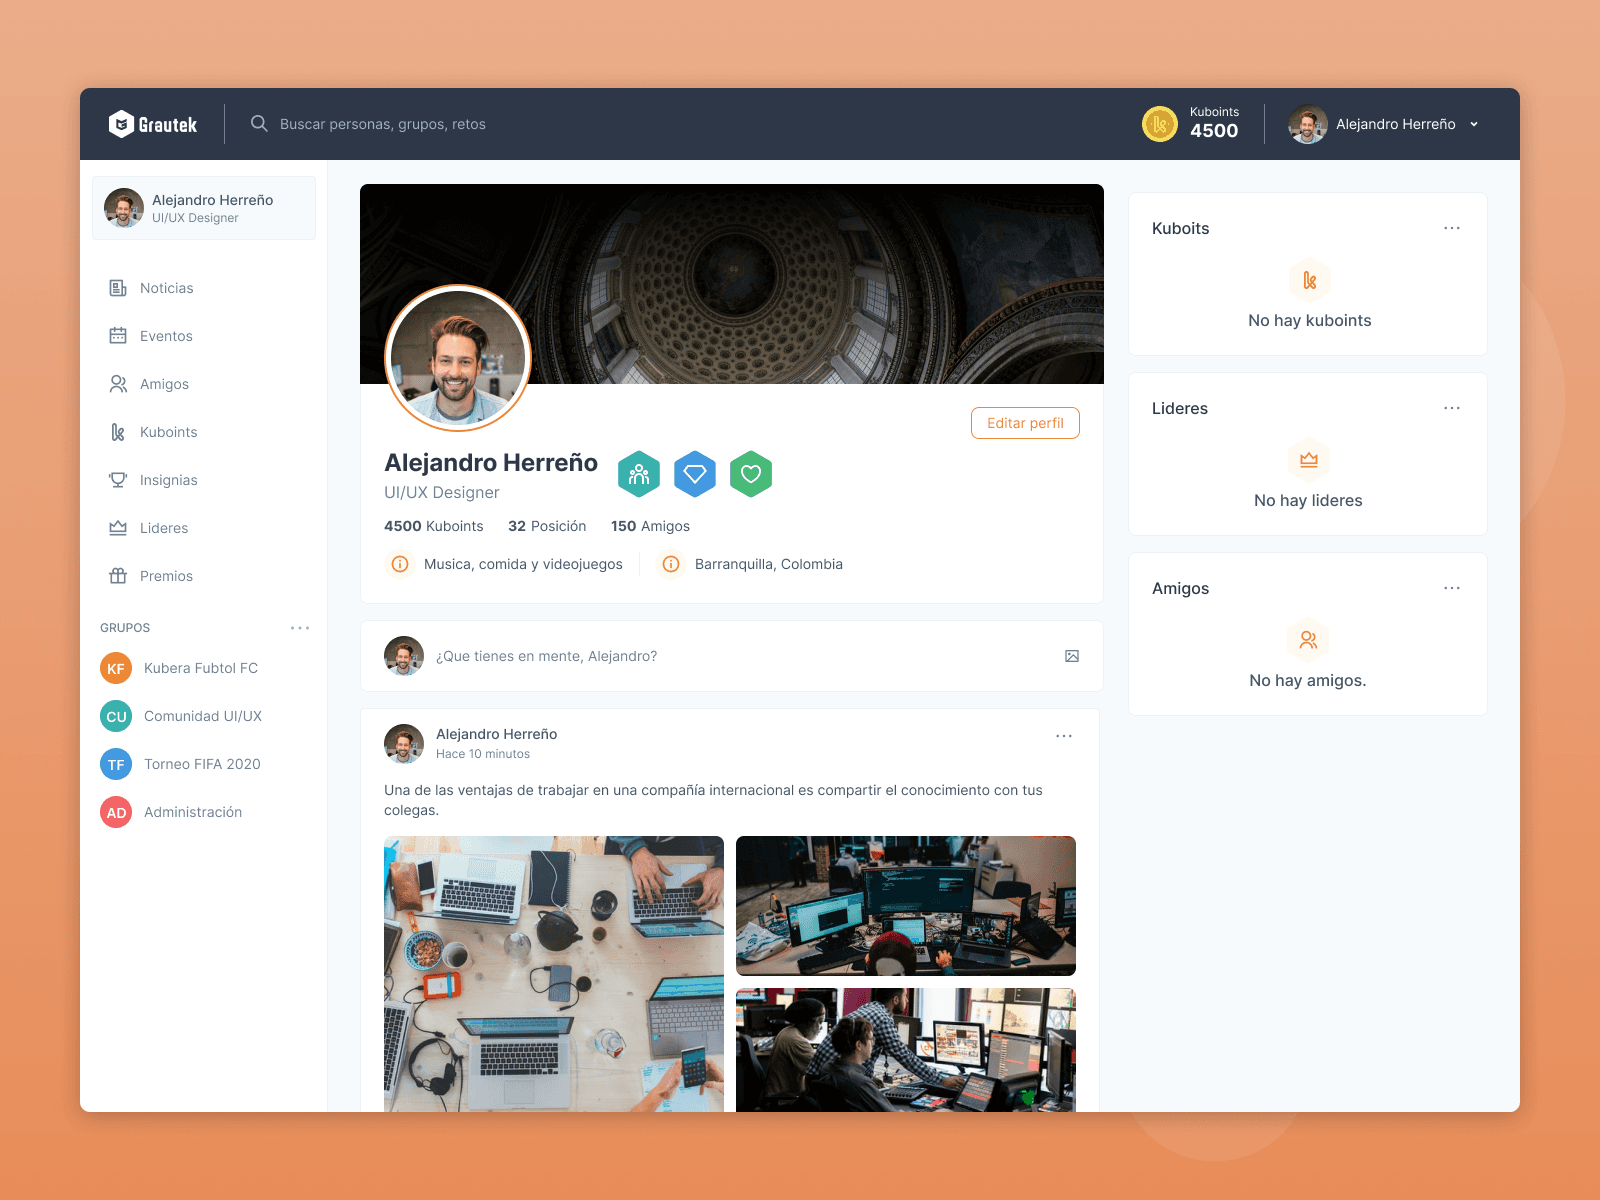The height and width of the screenshot is (1200, 1600).
Task: Open the post options ellipsis menu
Action: tap(1064, 736)
